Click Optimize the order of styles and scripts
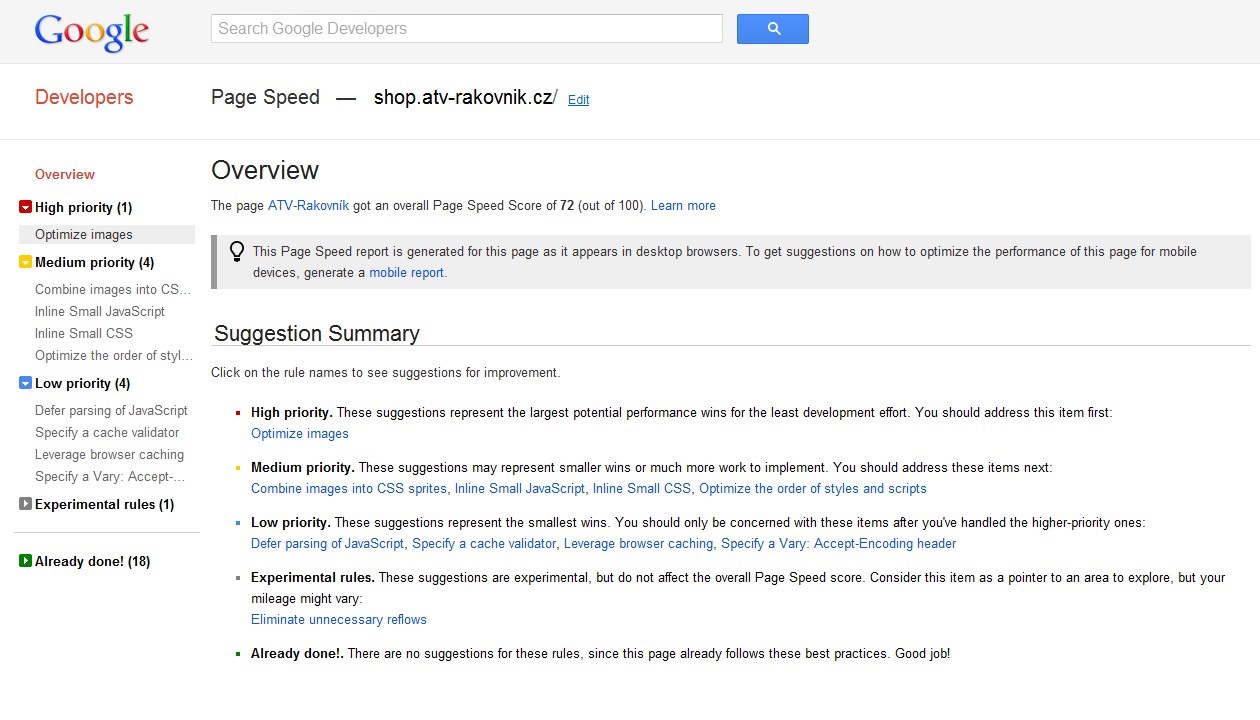This screenshot has height=720, width=1260. coord(813,488)
